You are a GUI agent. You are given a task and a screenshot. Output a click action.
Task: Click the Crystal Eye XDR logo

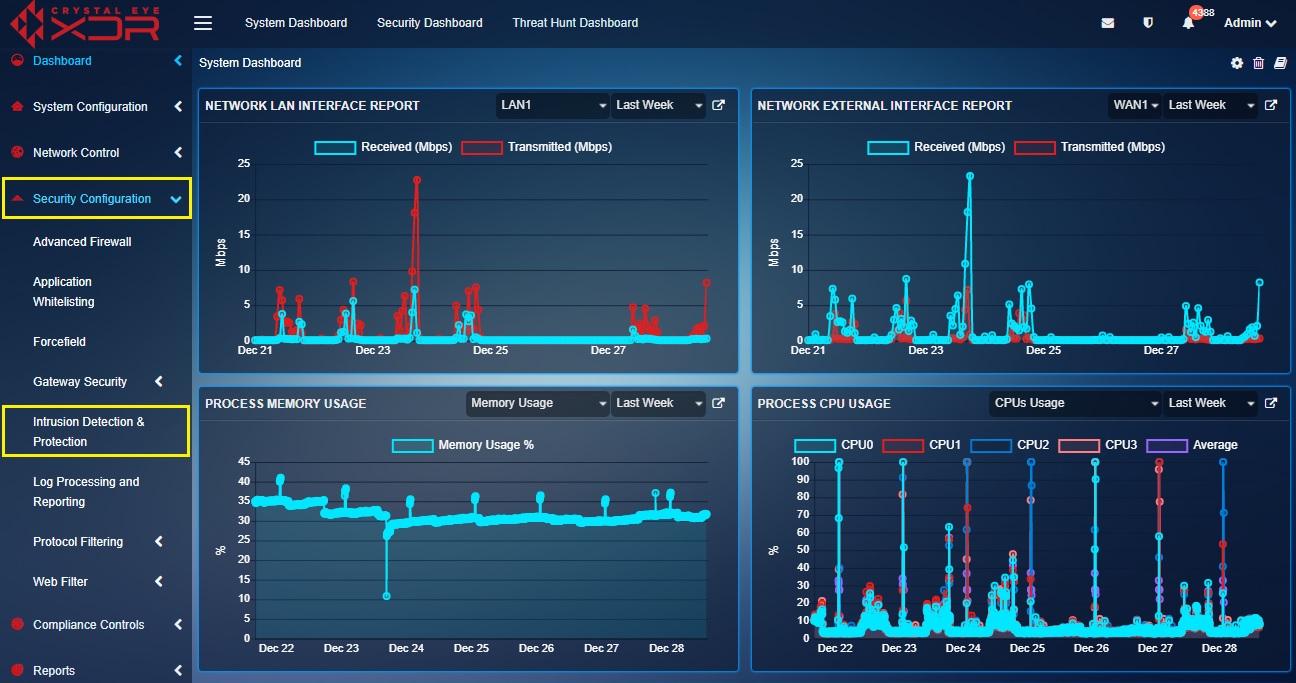(84, 23)
